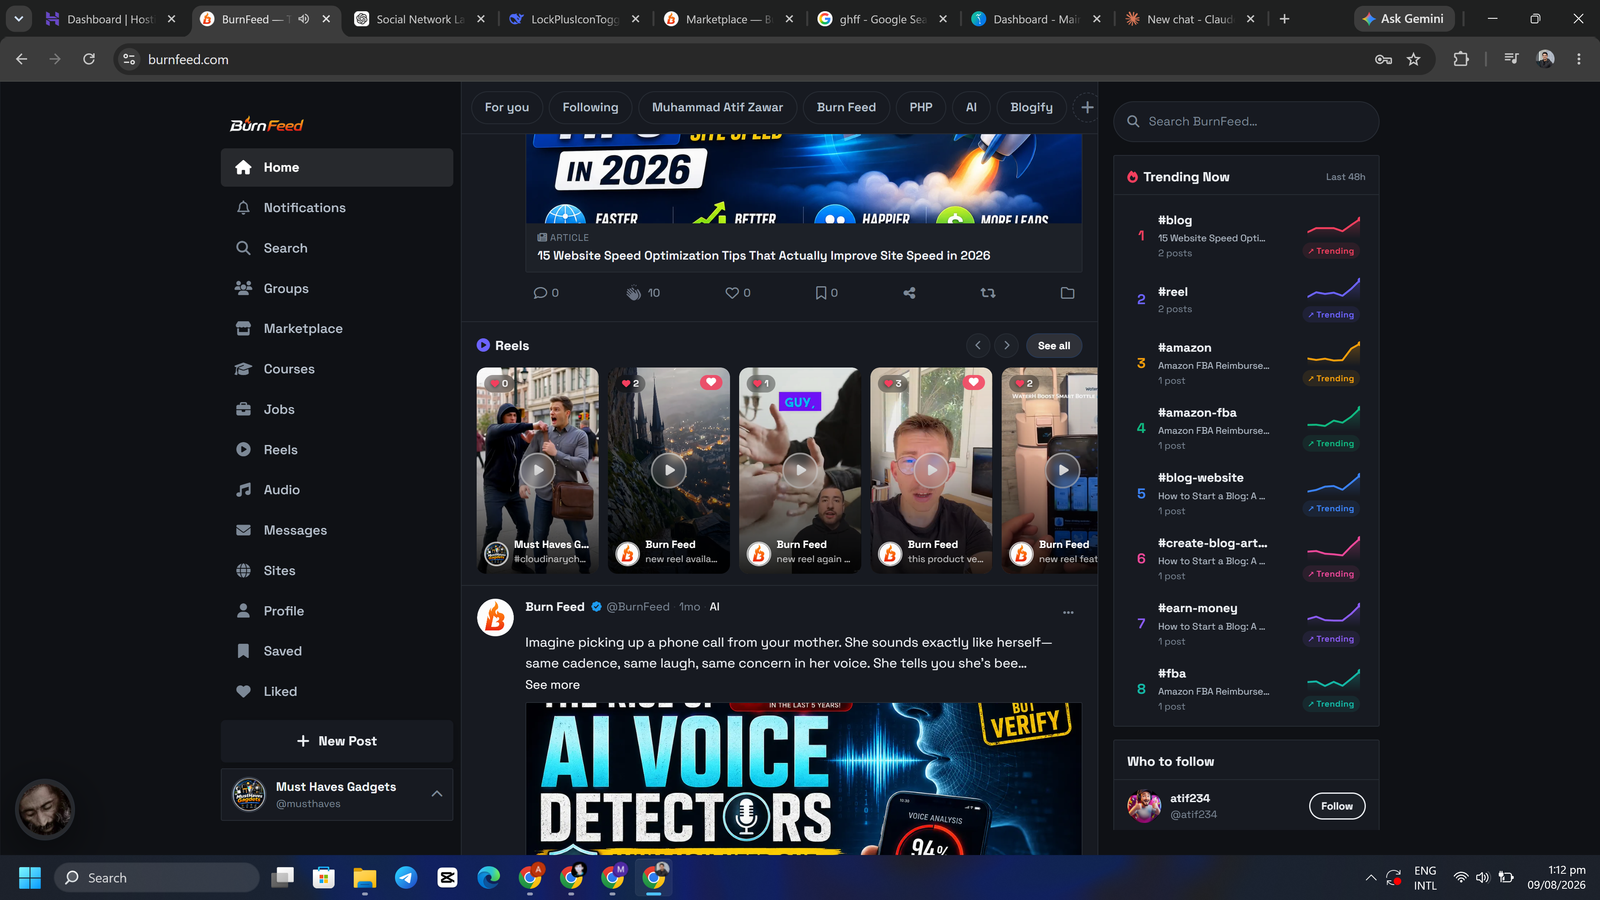
Task: Select the AI feed tab
Action: (971, 107)
